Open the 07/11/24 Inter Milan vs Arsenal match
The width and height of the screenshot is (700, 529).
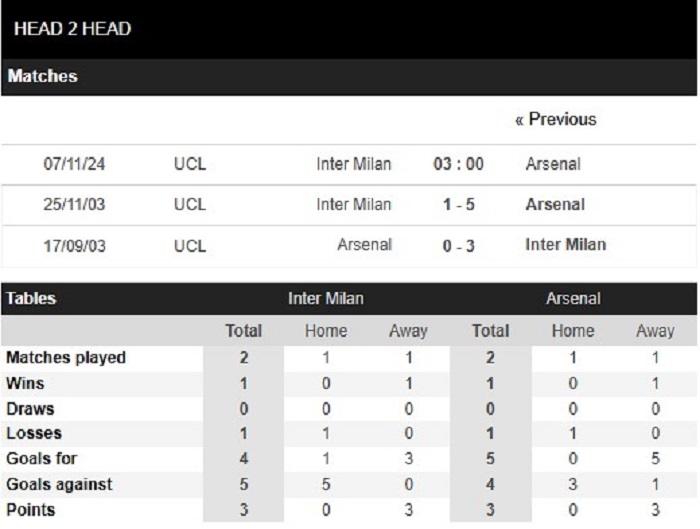point(349,164)
